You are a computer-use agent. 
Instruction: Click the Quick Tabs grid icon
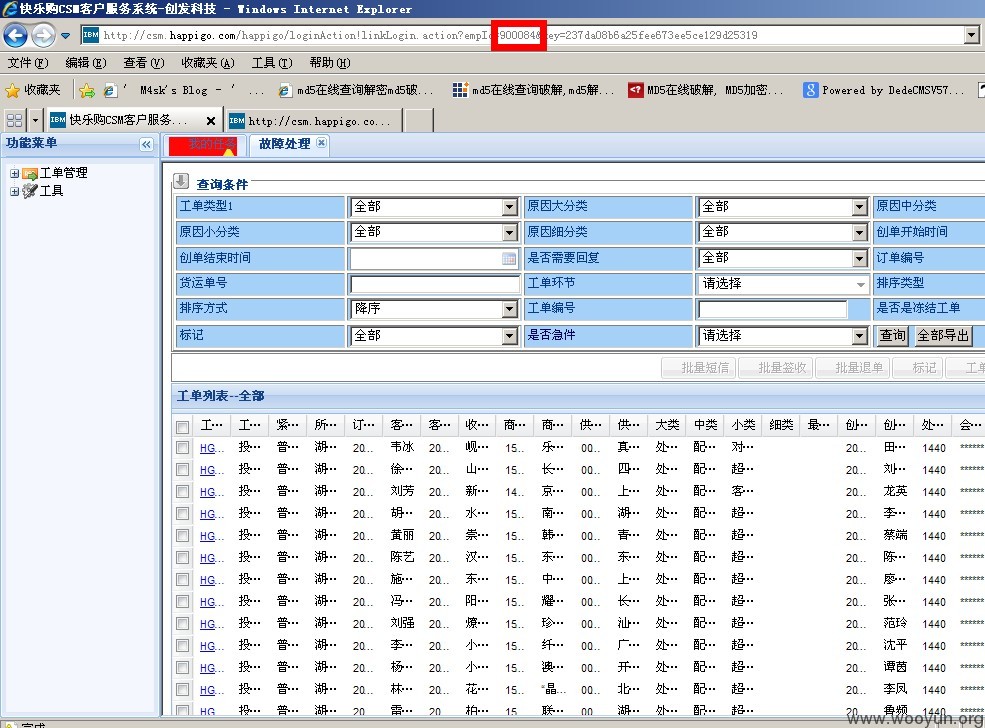coord(14,120)
